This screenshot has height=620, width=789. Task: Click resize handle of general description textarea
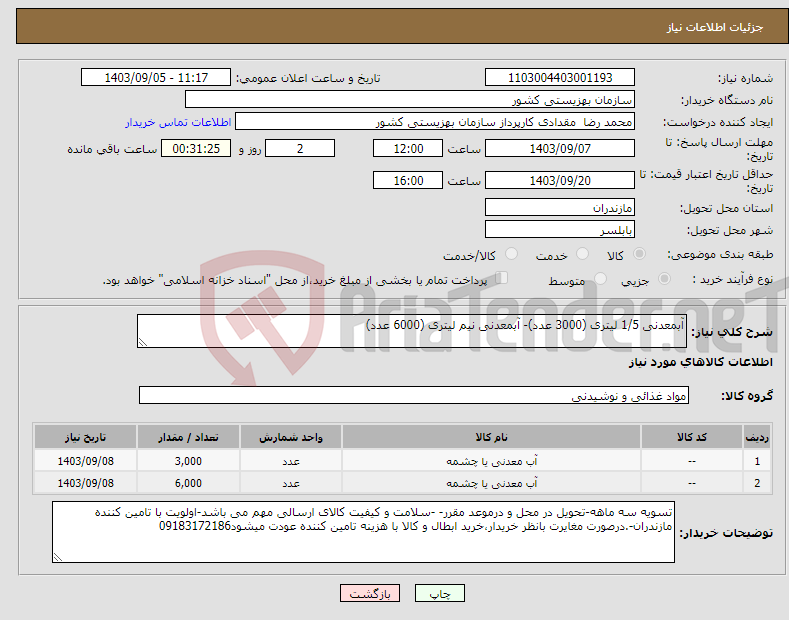point(143,342)
